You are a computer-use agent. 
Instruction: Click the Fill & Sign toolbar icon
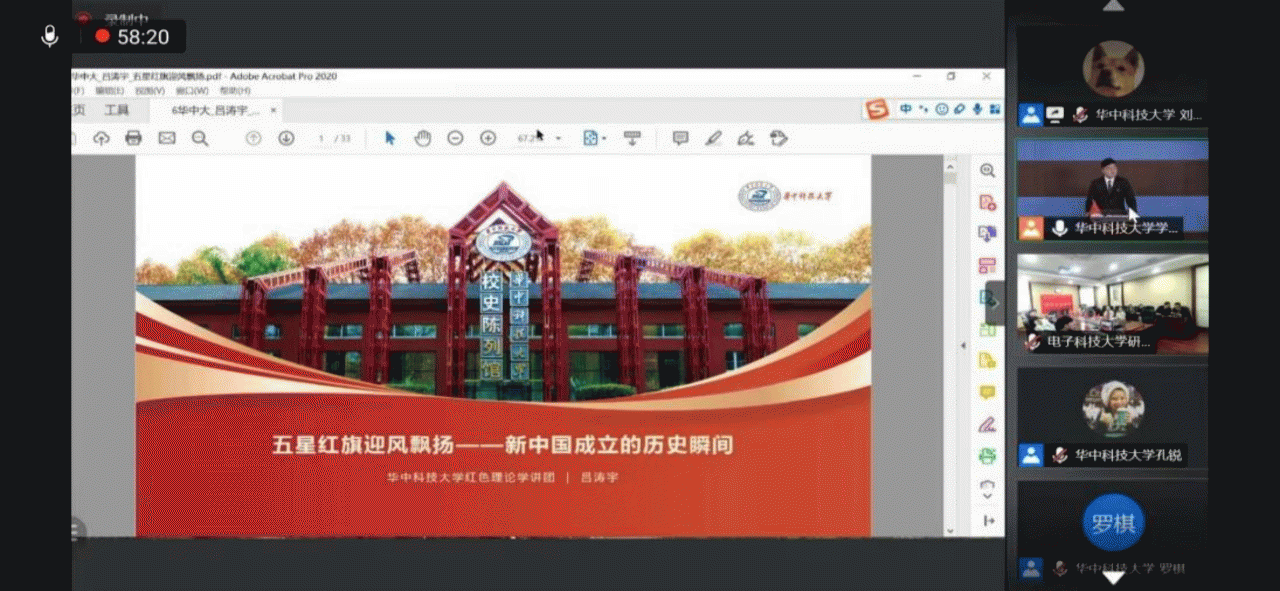(746, 138)
